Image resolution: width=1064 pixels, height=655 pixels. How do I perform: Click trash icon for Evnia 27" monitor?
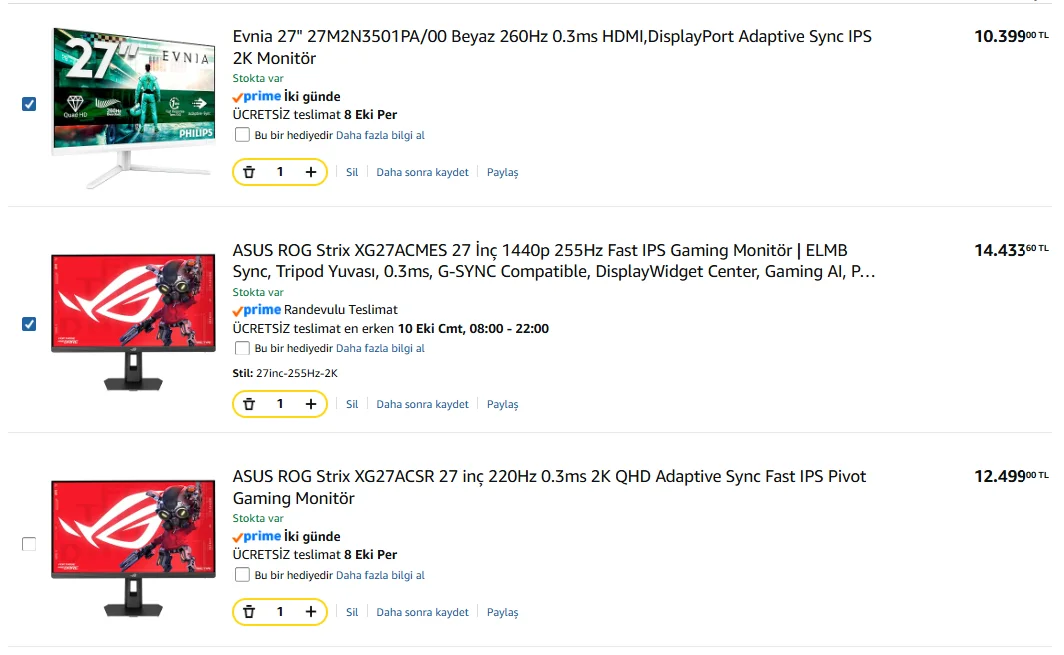[x=249, y=172]
